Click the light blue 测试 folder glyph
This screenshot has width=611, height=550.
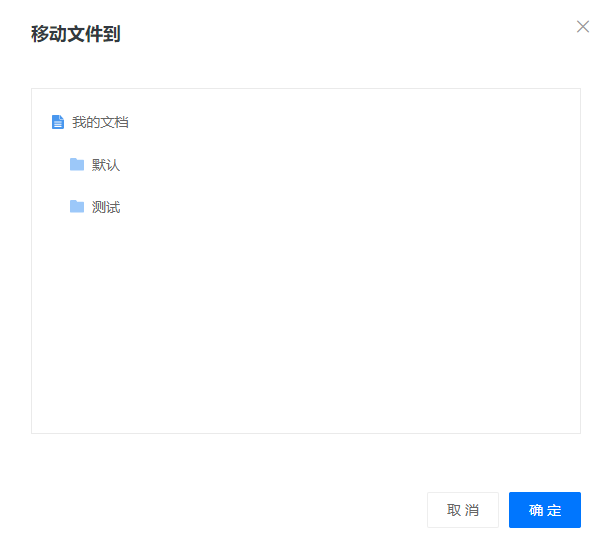77,206
